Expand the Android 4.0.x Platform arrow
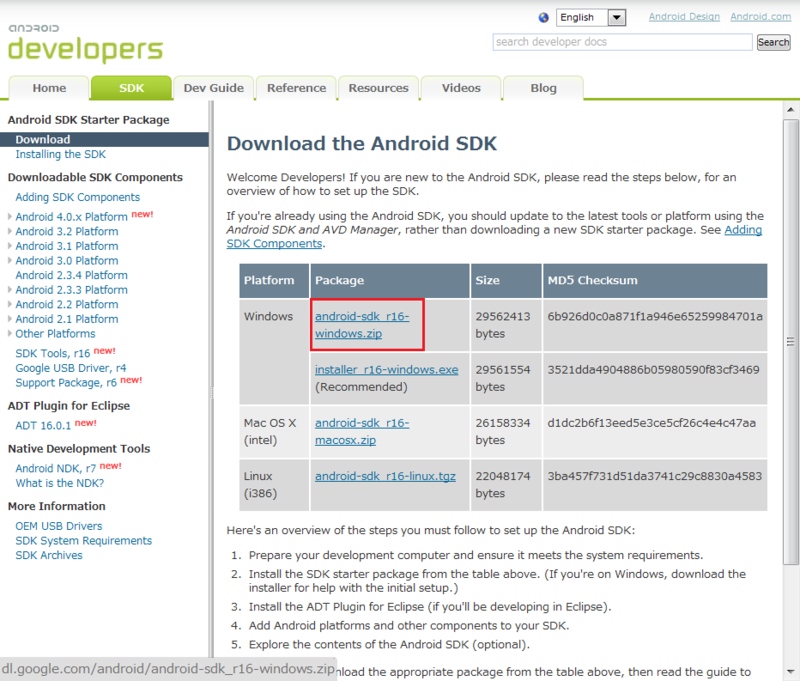Image resolution: width=800 pixels, height=681 pixels. click(x=10, y=216)
